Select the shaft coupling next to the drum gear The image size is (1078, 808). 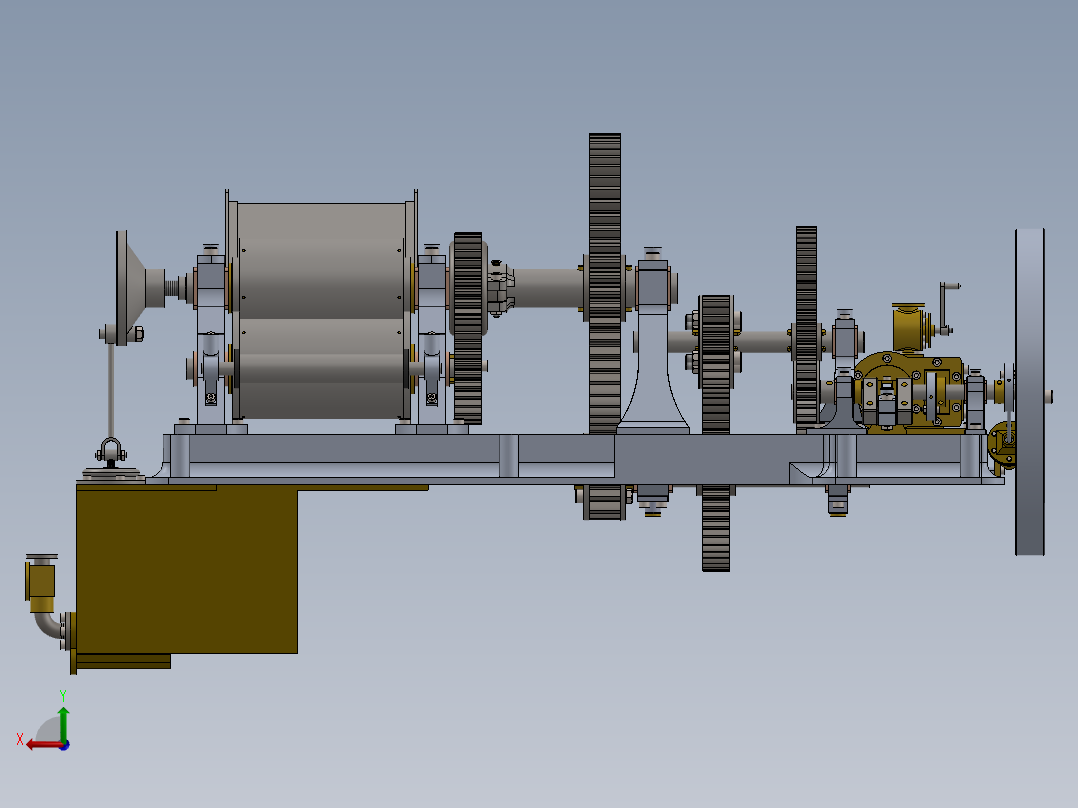[x=500, y=288]
